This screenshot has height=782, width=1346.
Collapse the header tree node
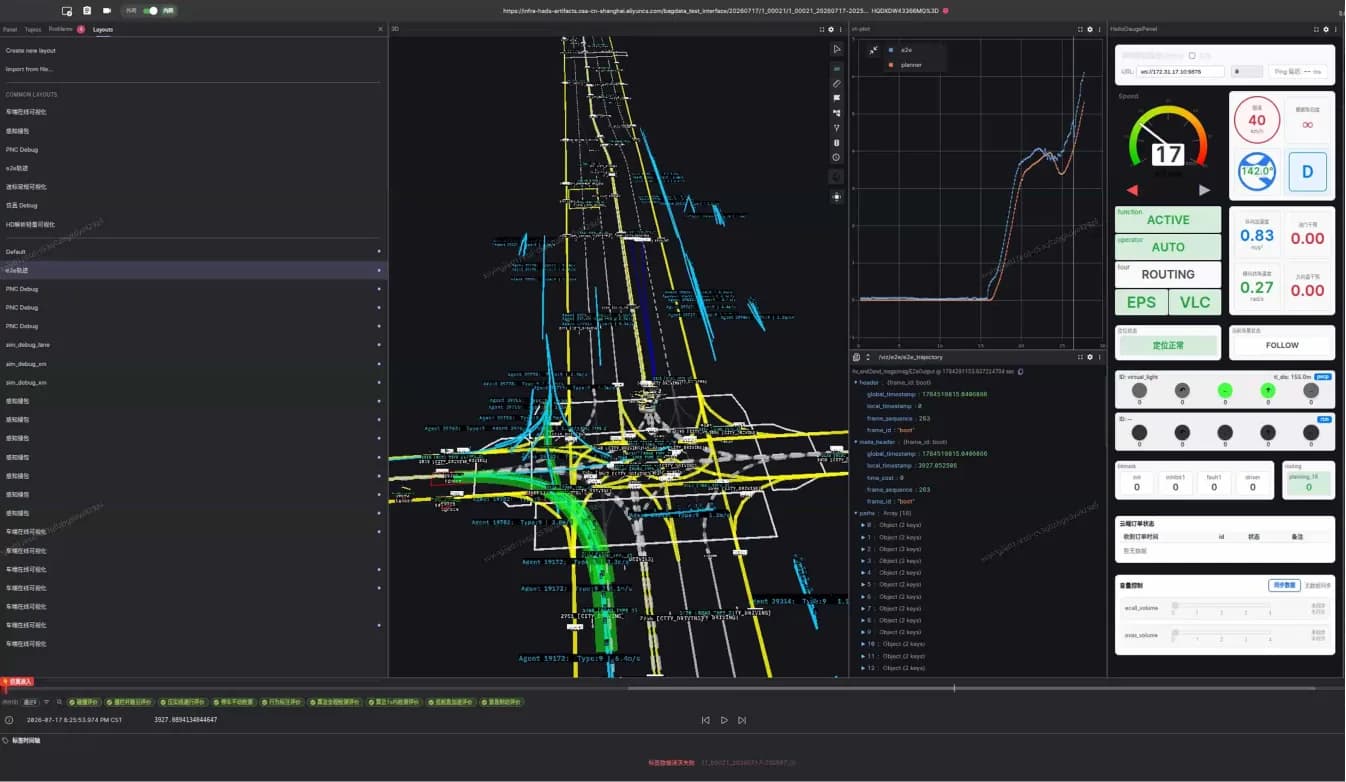[x=856, y=382]
